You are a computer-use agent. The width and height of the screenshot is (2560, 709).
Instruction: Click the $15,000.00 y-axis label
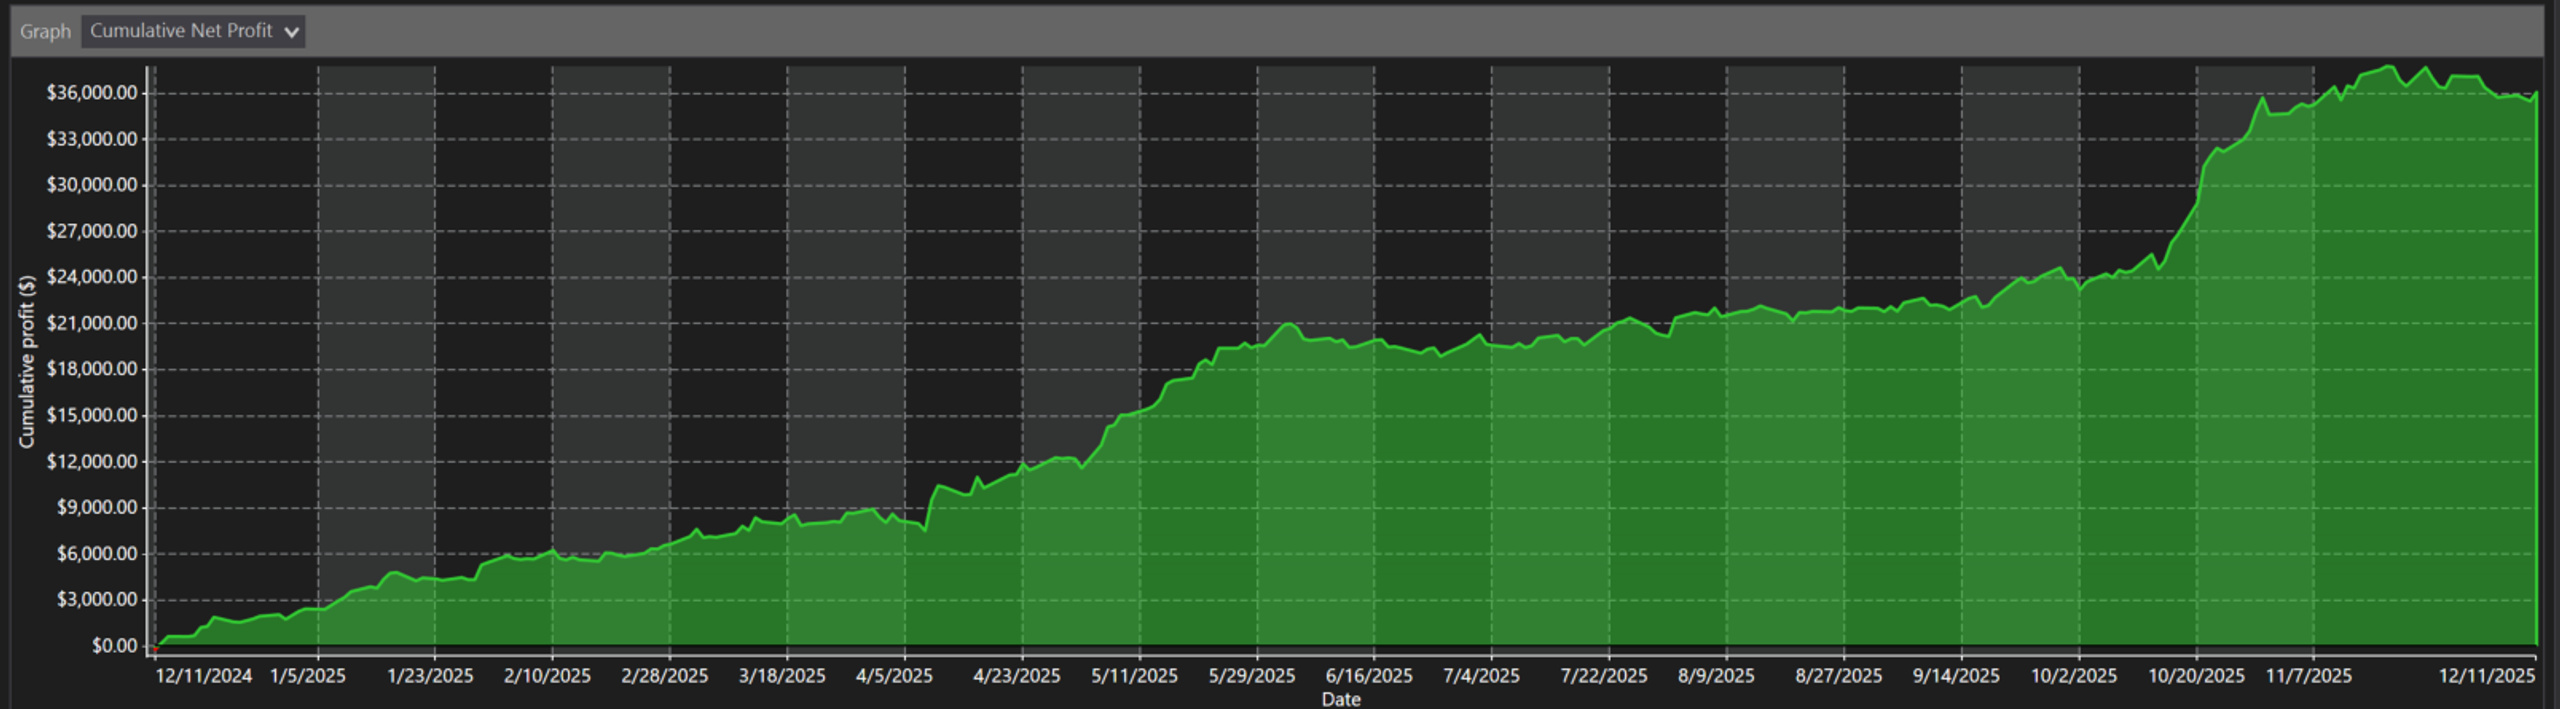coord(92,415)
